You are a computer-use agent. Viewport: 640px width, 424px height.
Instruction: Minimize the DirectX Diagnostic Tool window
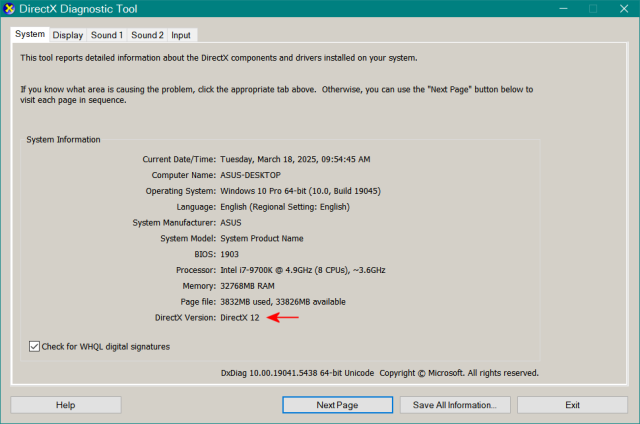click(547, 9)
